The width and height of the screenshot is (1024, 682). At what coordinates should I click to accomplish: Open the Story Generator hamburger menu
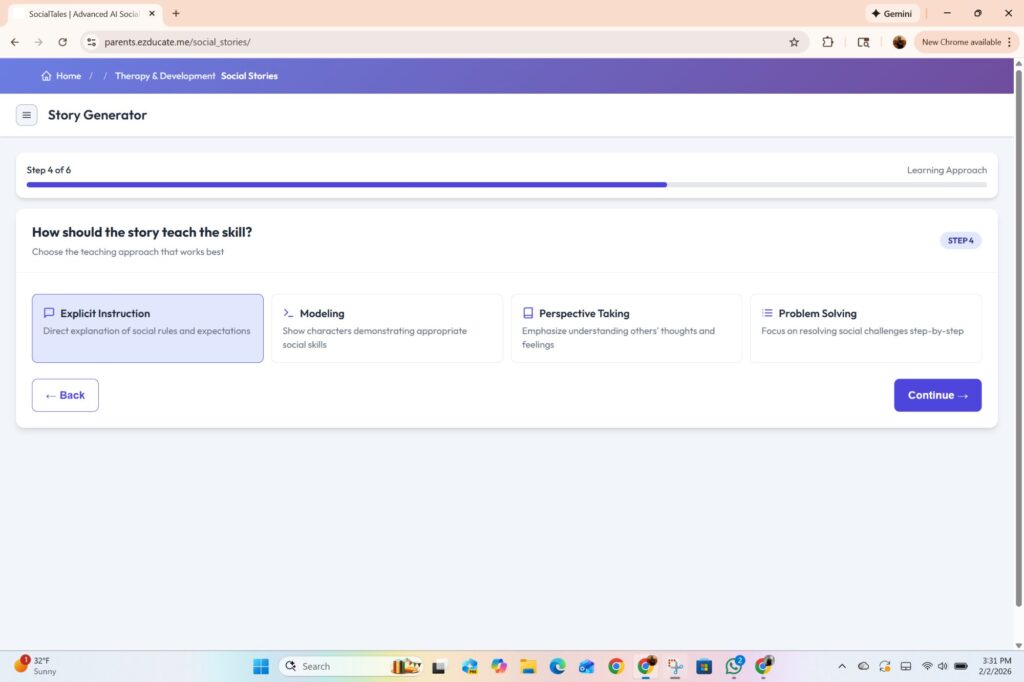26,115
